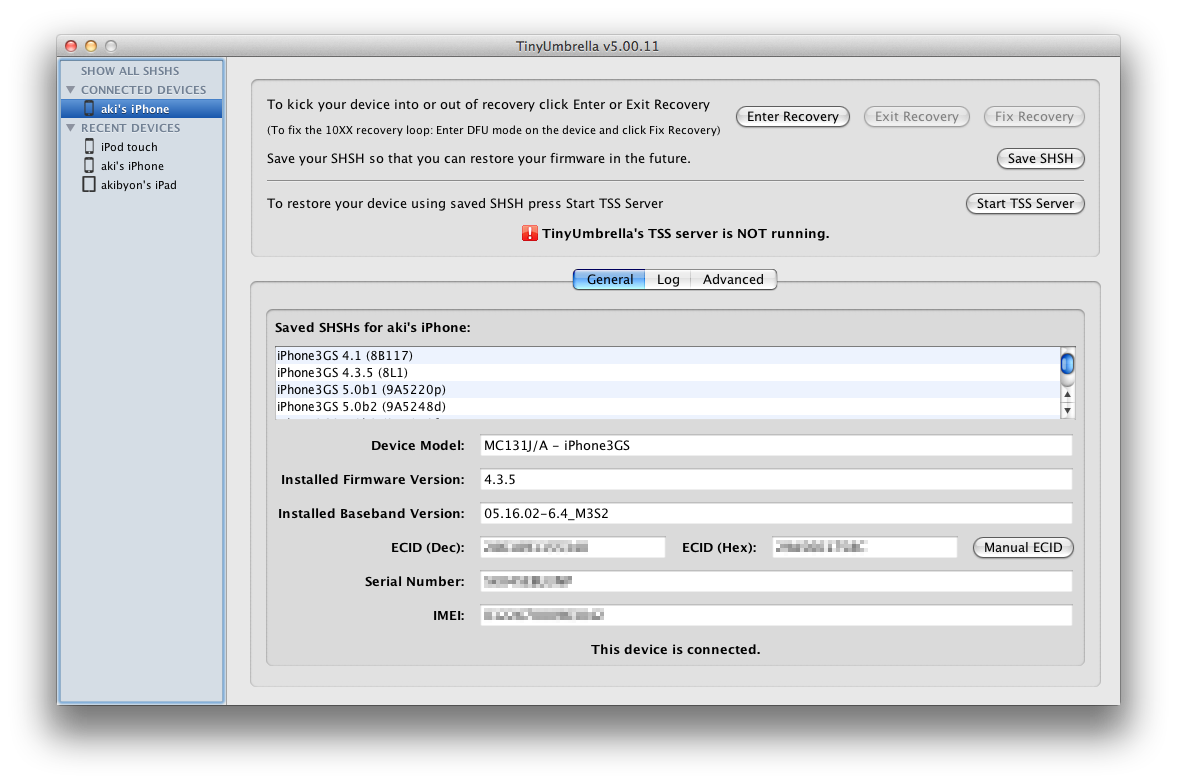Viewport: 1177px width, 784px height.
Task: Start the TSS Server
Action: click(1025, 204)
